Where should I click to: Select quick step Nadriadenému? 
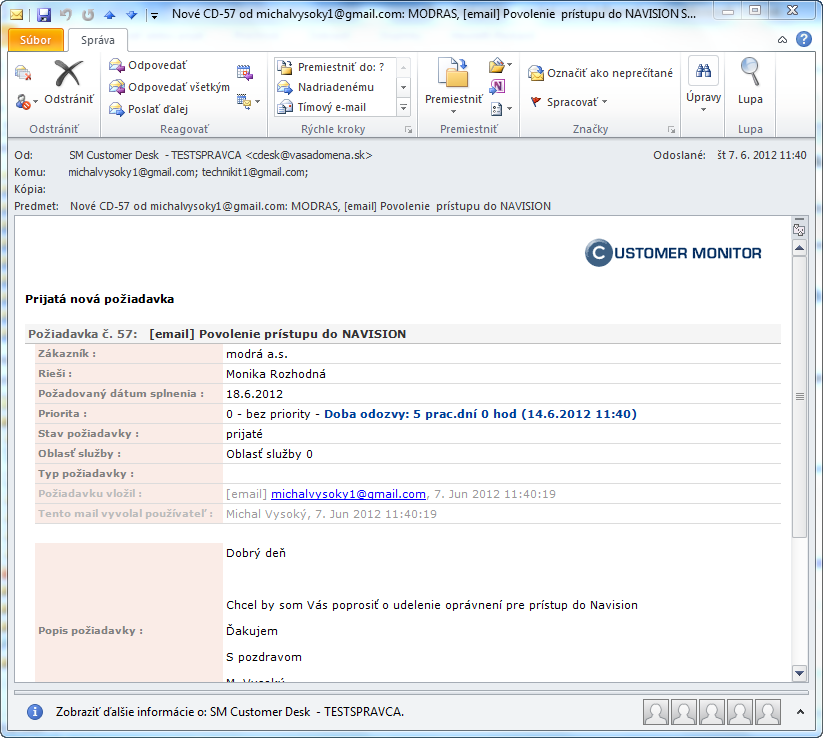click(335, 87)
